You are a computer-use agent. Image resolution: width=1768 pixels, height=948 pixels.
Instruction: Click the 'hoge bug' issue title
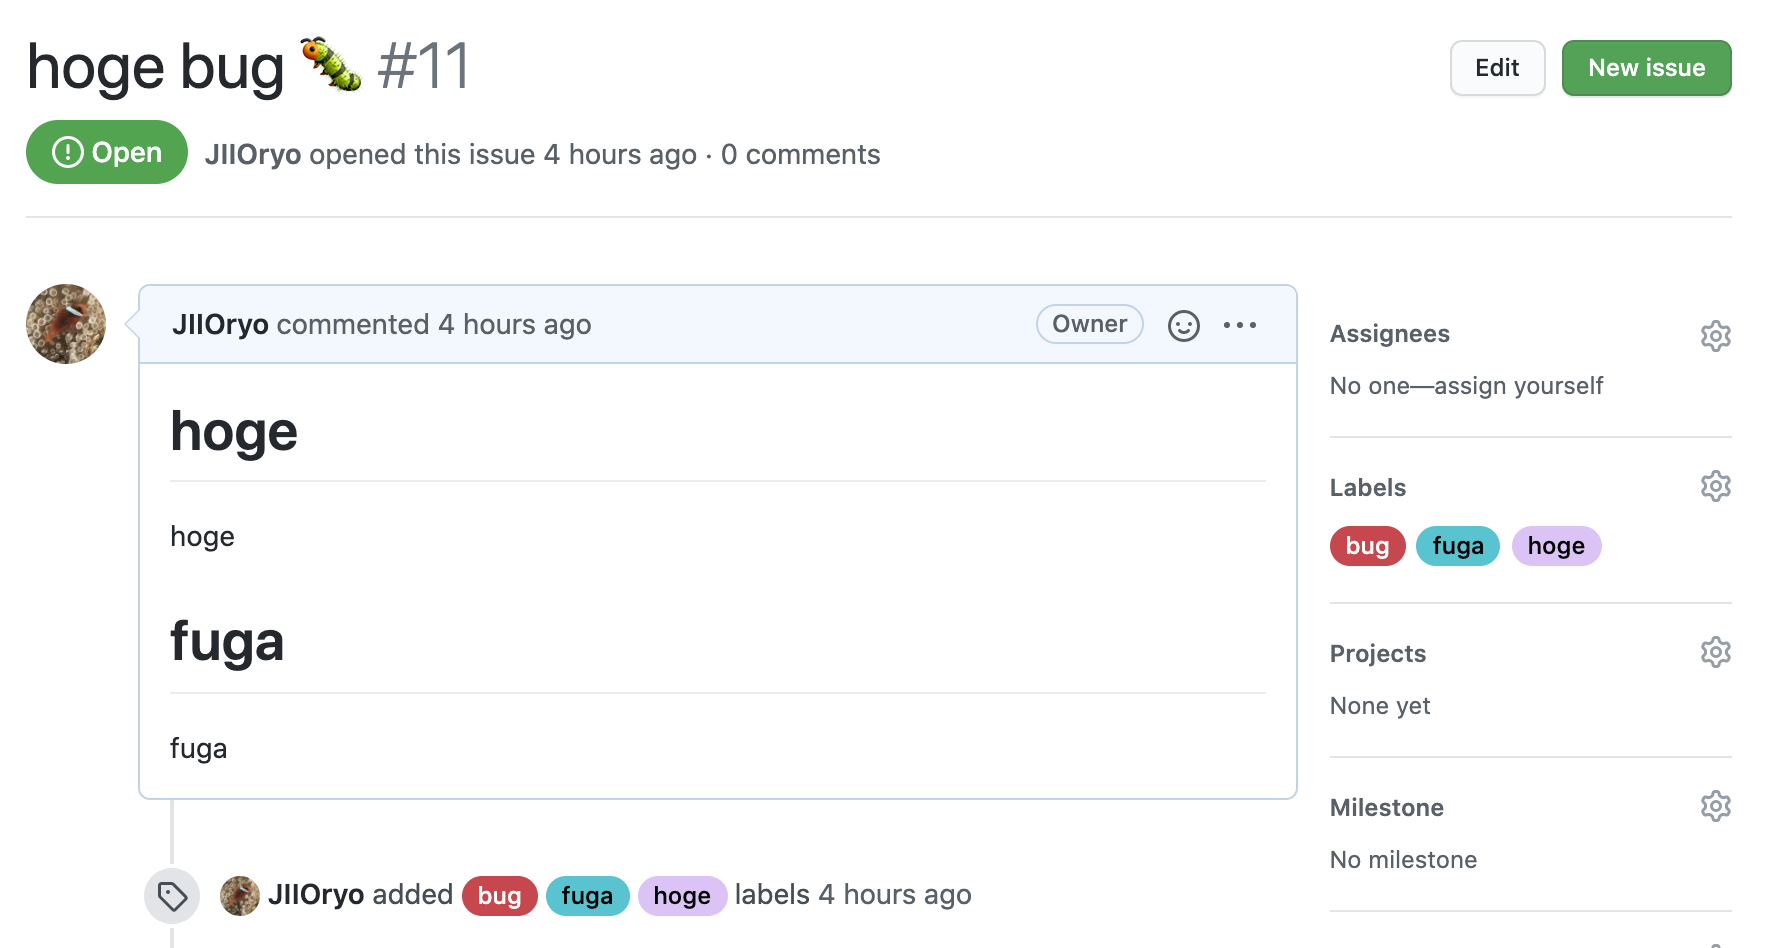(156, 69)
